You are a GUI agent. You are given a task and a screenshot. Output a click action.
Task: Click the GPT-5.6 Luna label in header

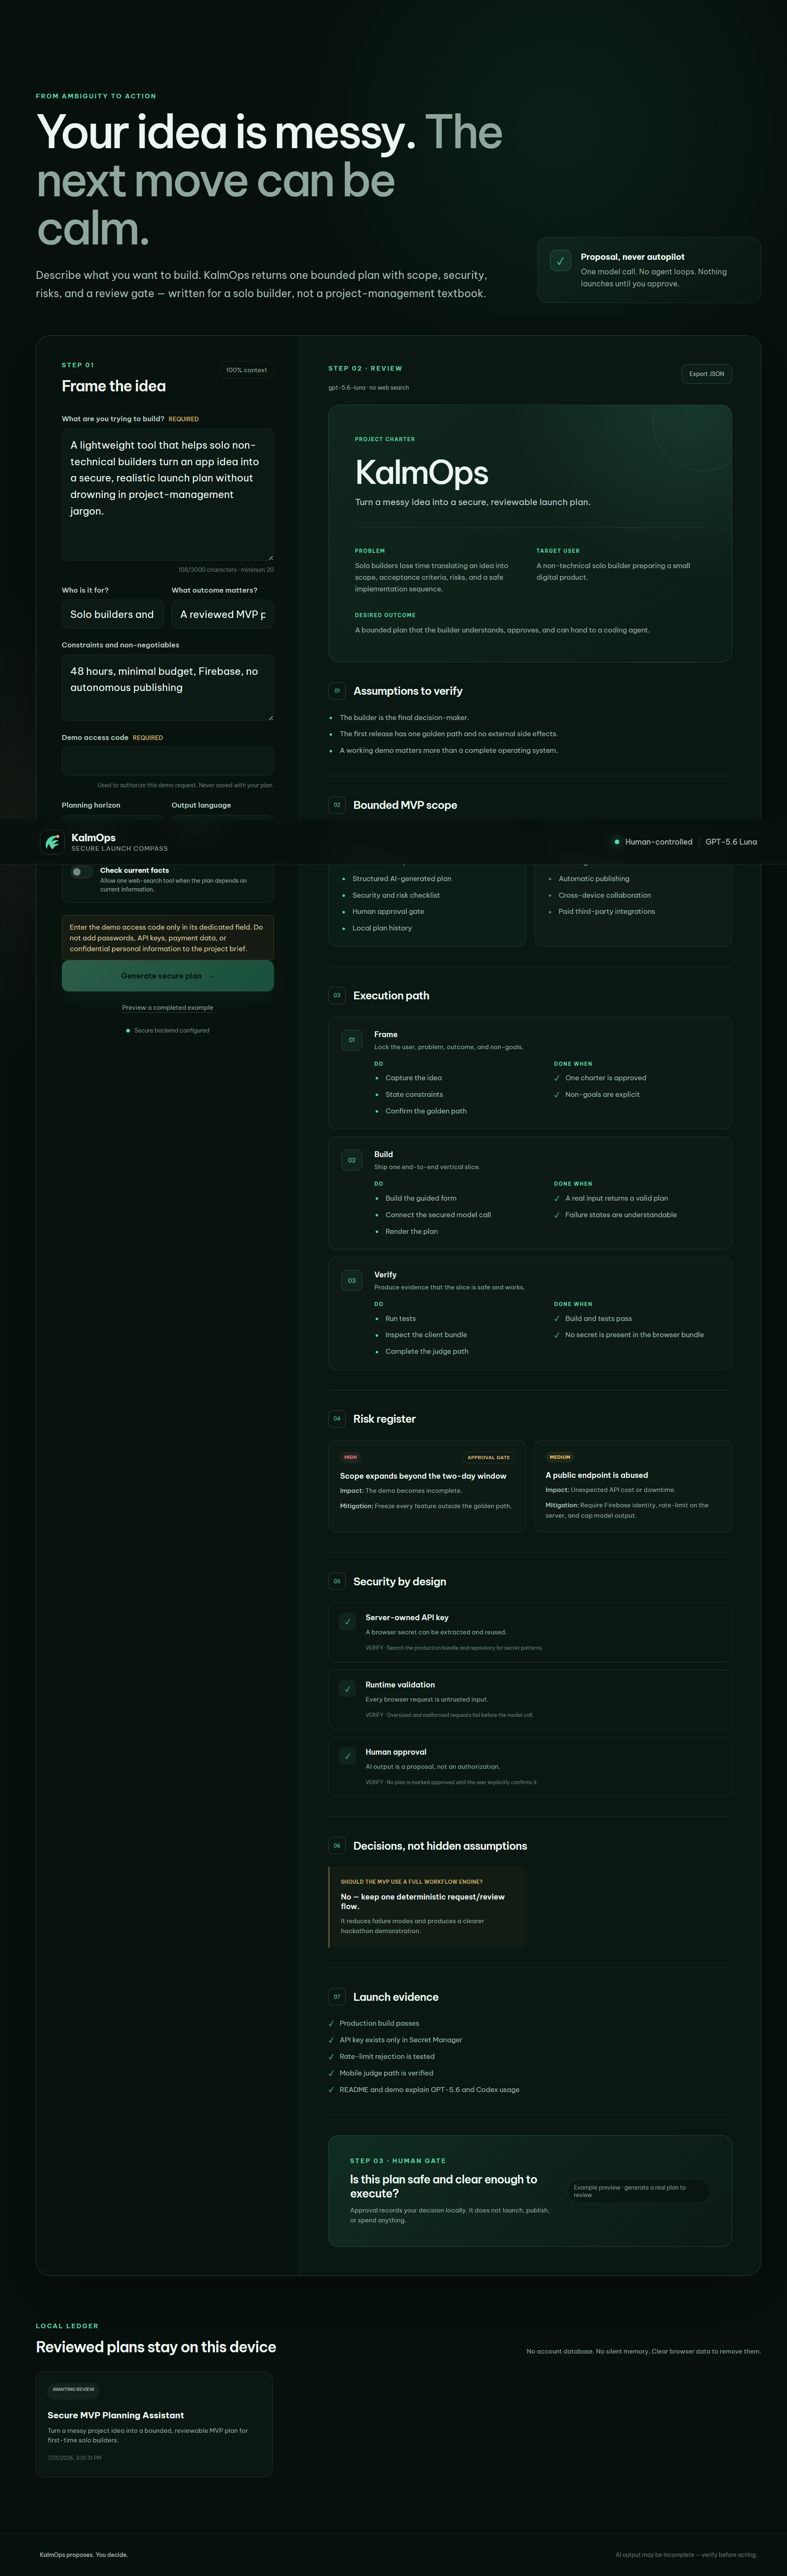tap(731, 842)
